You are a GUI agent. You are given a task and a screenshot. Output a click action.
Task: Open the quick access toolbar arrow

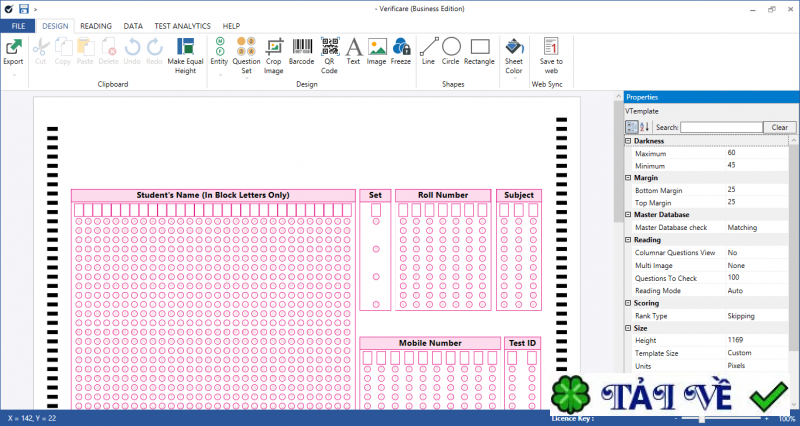point(36,9)
